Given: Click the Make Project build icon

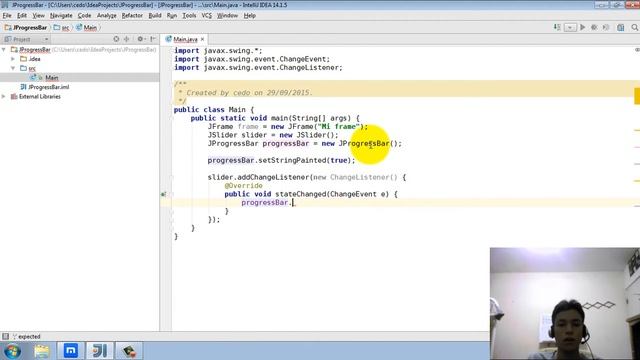Looking at the screenshot, I should tap(557, 27).
